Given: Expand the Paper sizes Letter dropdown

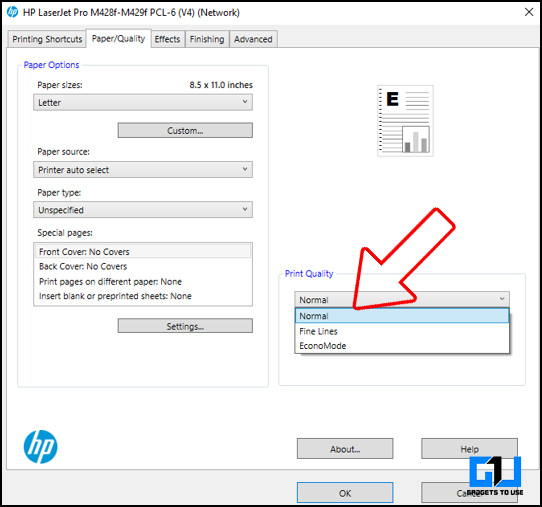Looking at the screenshot, I should [143, 102].
